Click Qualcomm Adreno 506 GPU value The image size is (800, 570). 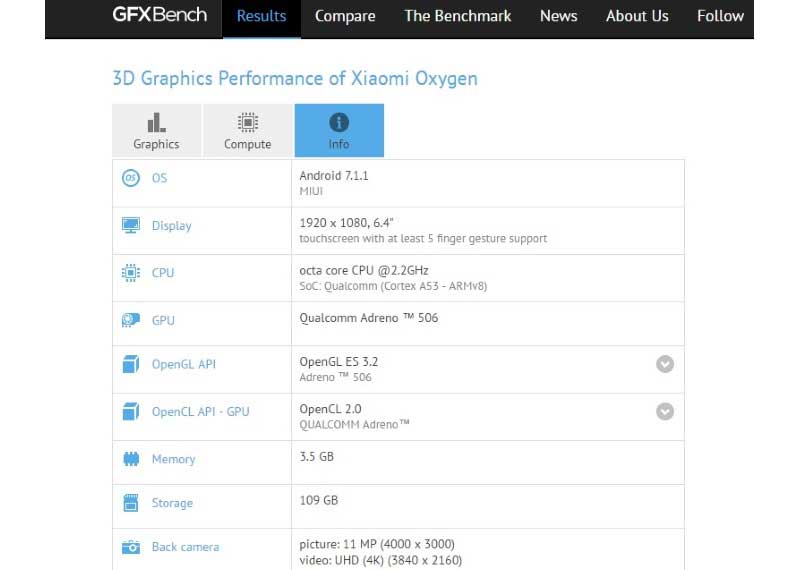pos(368,318)
